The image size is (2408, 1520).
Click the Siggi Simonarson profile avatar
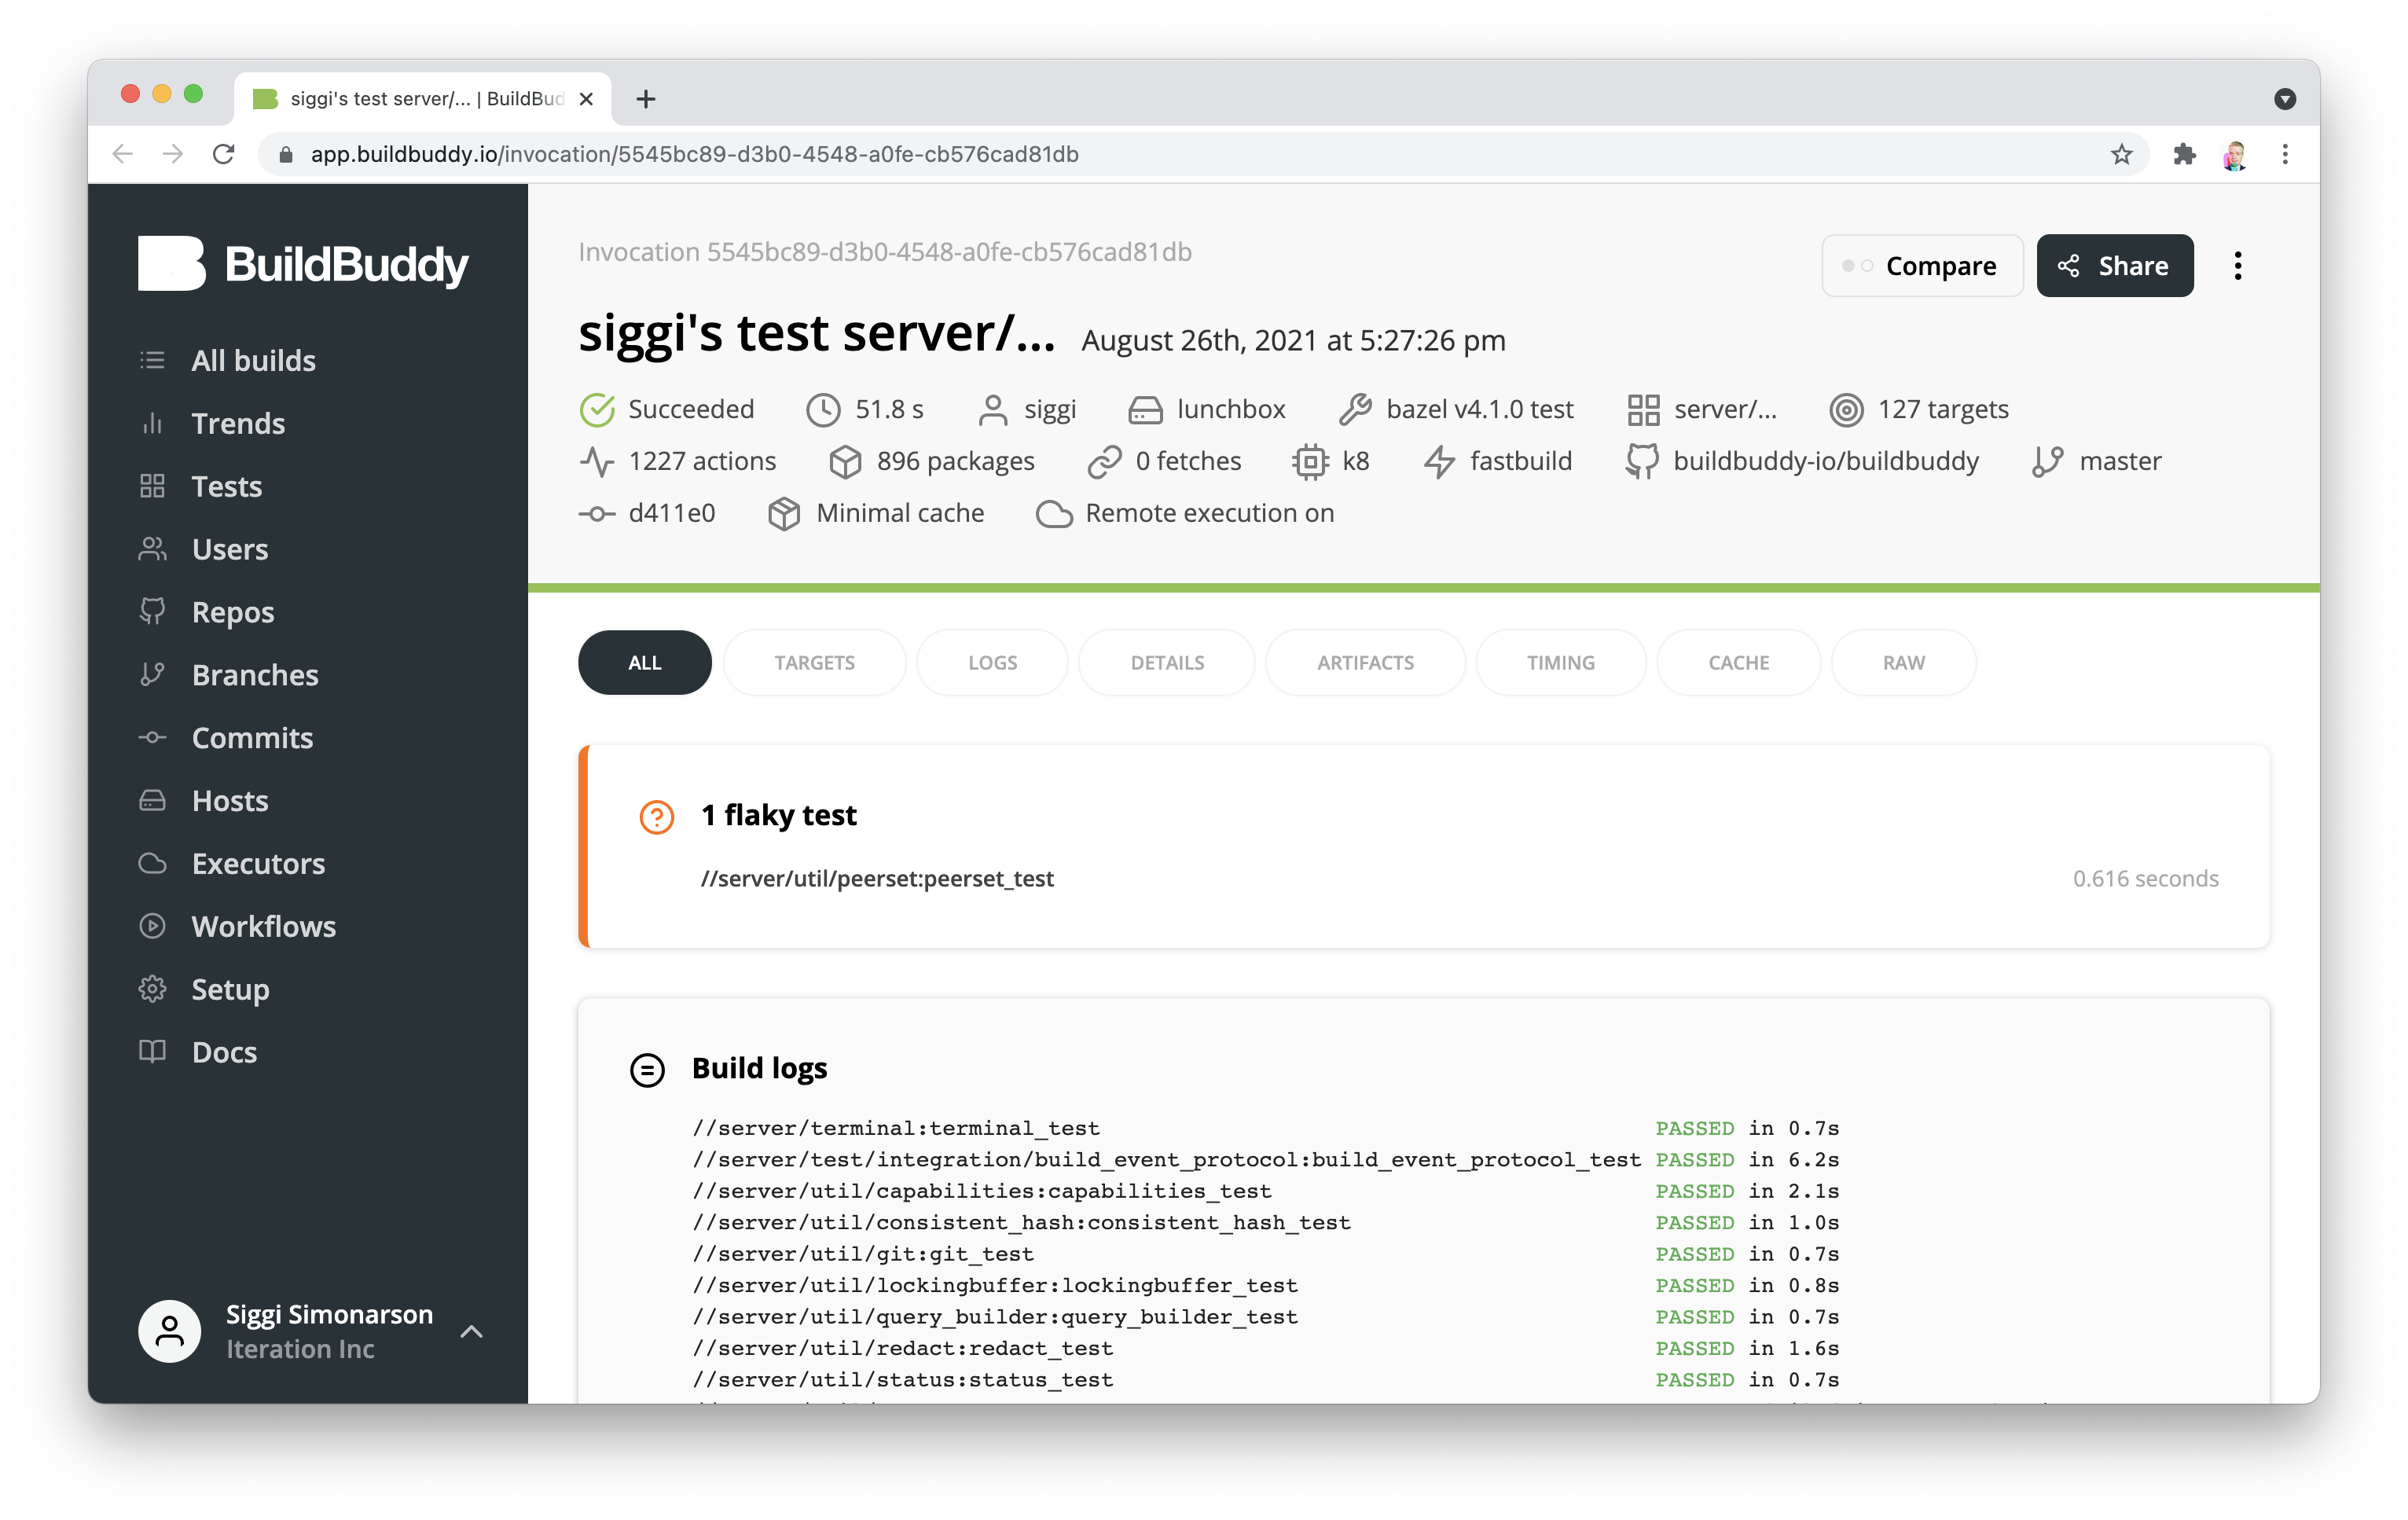[170, 1331]
